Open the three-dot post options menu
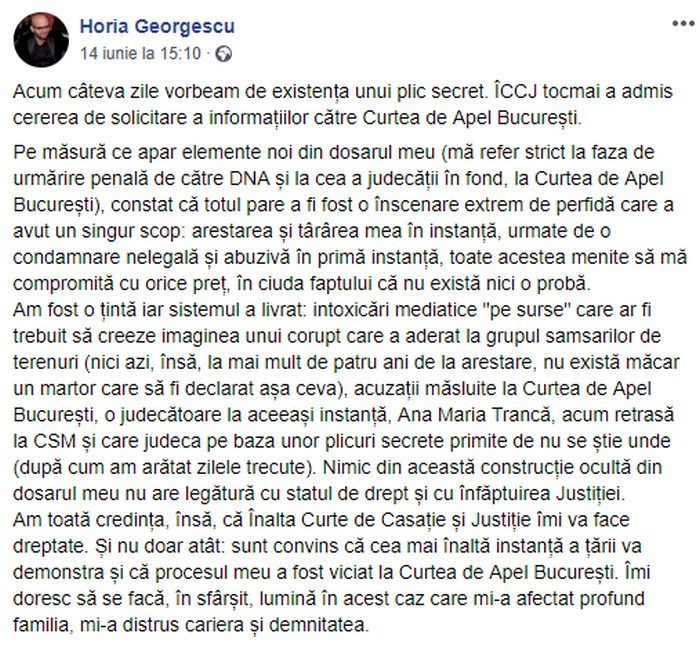This screenshot has height=645, width=700. click(683, 24)
